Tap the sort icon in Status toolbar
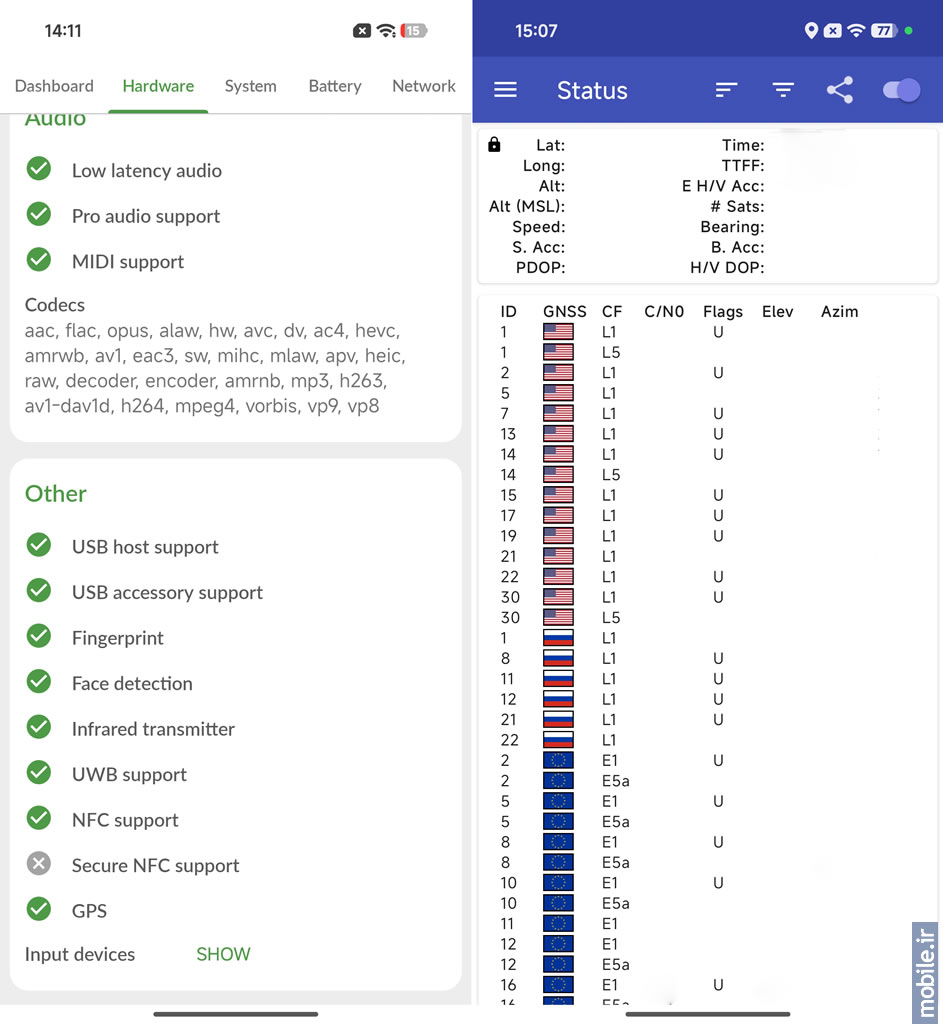Screen dimensions: 943x1024 tap(727, 90)
